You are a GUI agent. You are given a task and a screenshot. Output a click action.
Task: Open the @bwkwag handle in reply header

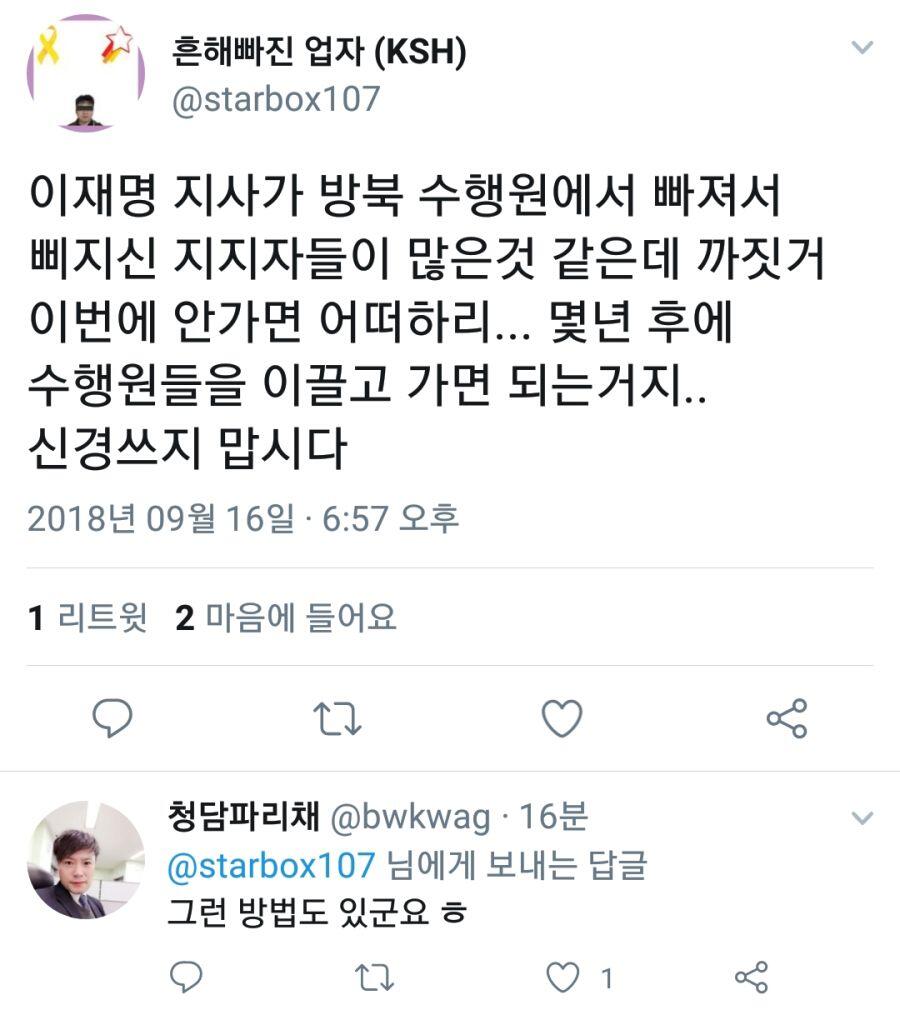tap(411, 818)
